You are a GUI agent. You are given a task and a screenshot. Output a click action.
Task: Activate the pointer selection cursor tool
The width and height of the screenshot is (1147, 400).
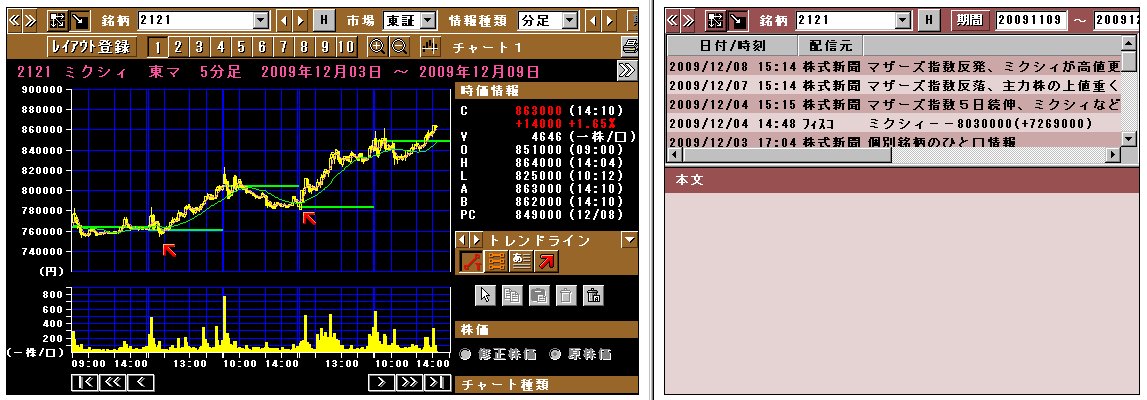click(x=486, y=295)
